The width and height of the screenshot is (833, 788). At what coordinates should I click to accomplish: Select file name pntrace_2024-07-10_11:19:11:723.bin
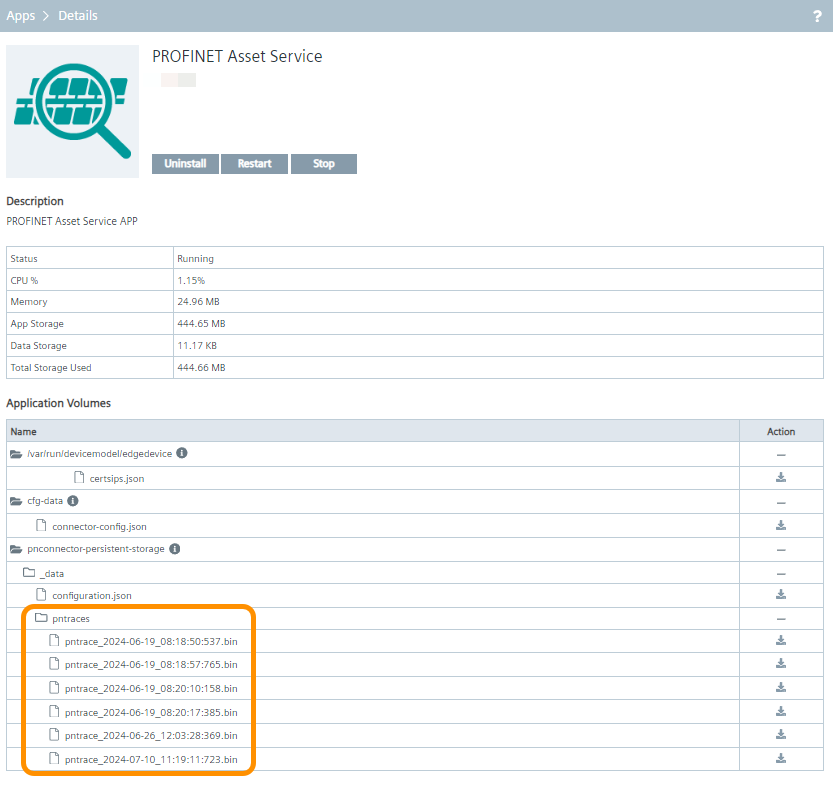pos(151,760)
